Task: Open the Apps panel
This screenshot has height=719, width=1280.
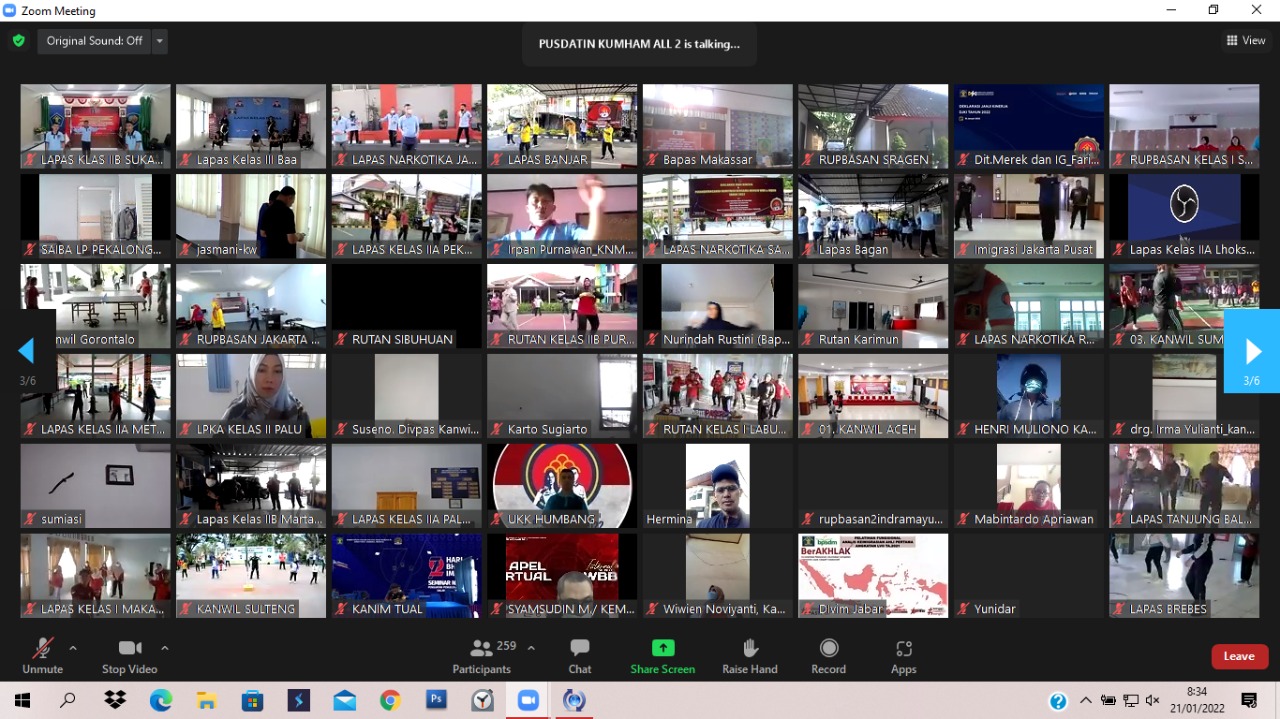Action: [x=903, y=655]
